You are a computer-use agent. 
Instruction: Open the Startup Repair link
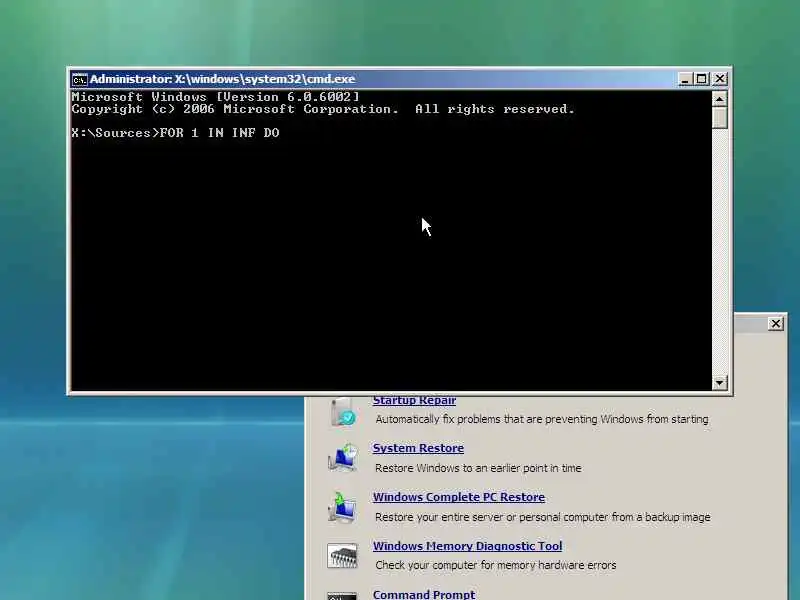coord(414,400)
